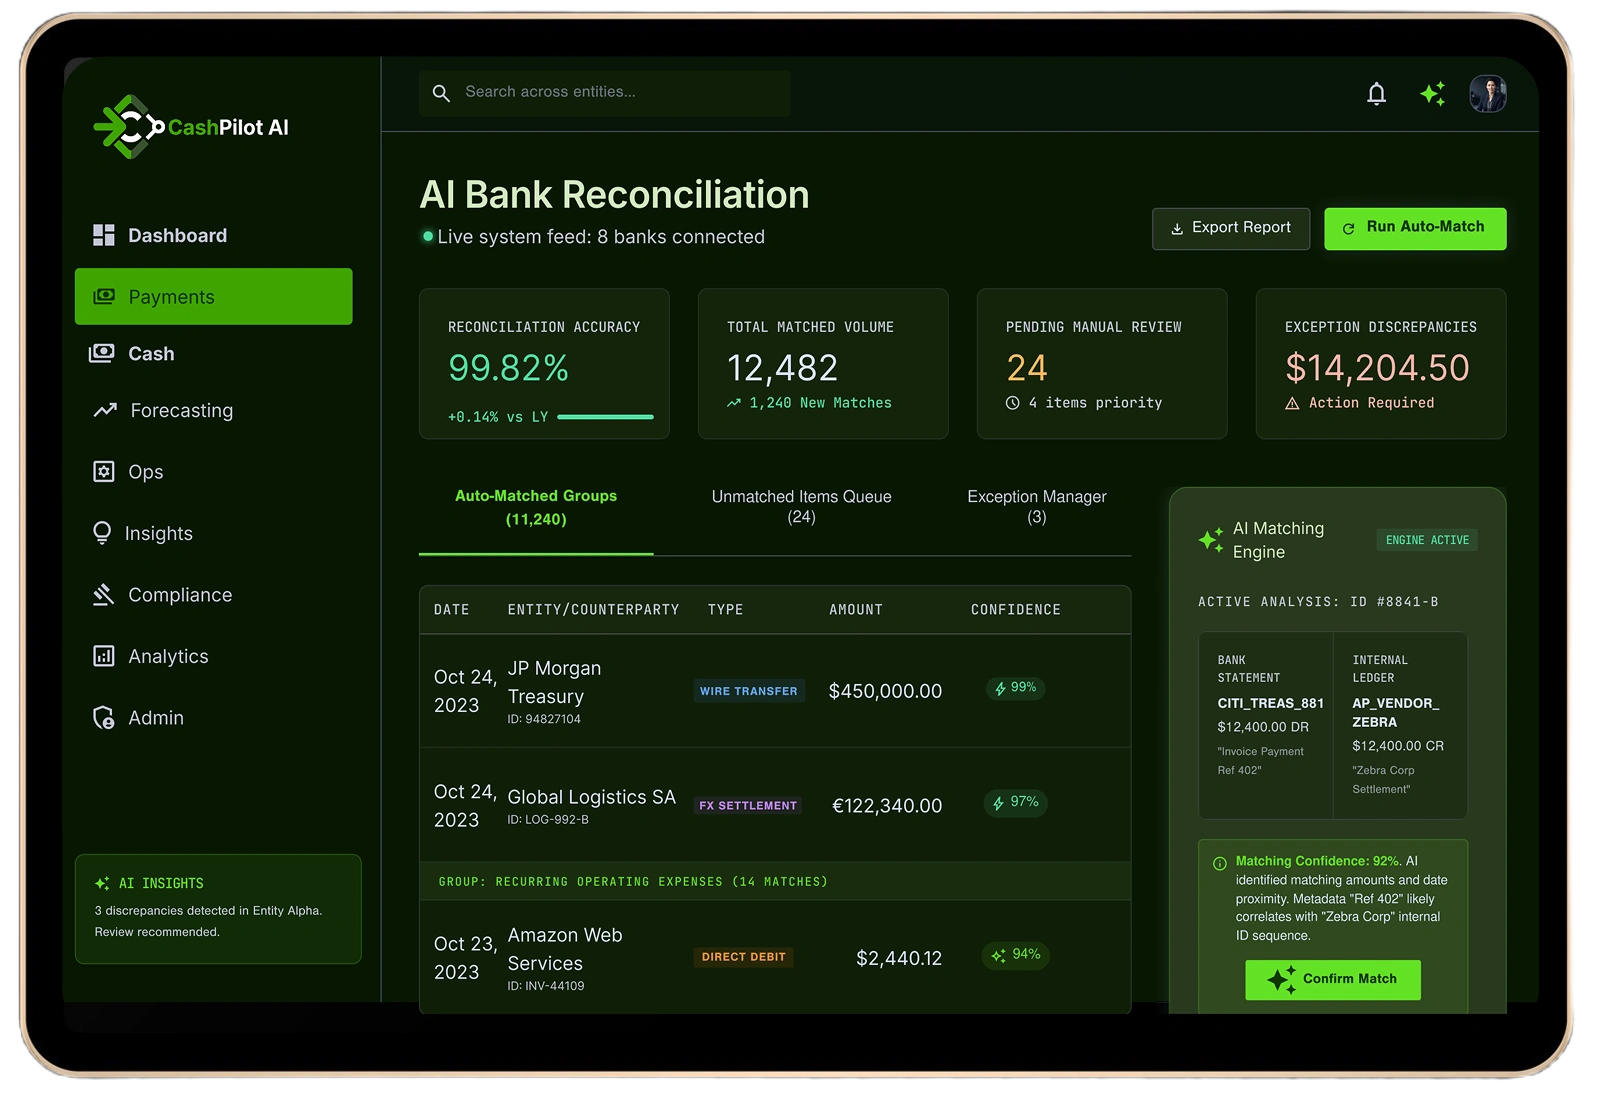Confirm the AI suggested match

tap(1332, 980)
